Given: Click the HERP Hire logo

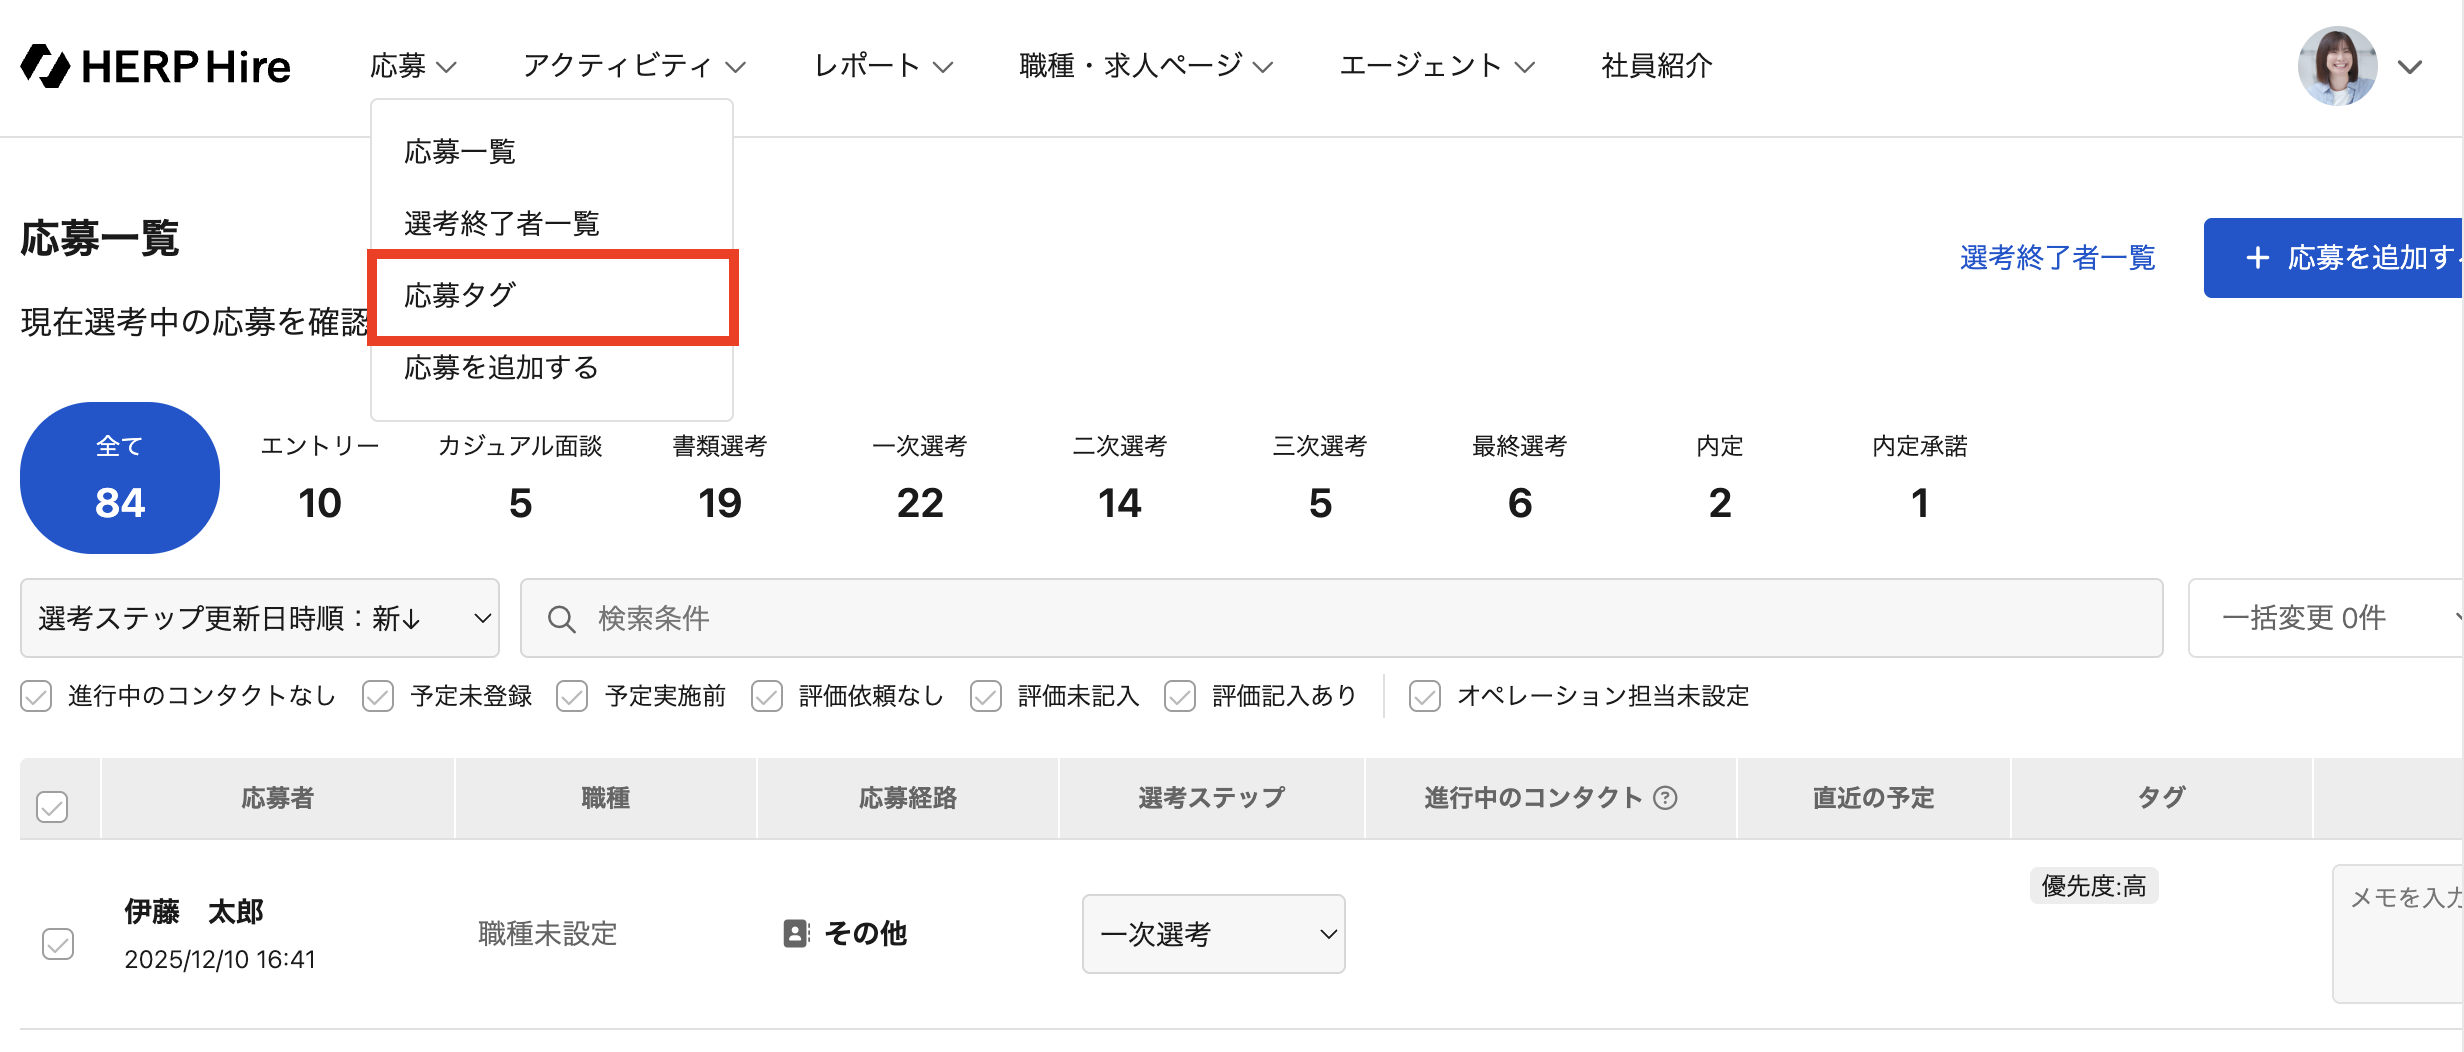Looking at the screenshot, I should (155, 66).
